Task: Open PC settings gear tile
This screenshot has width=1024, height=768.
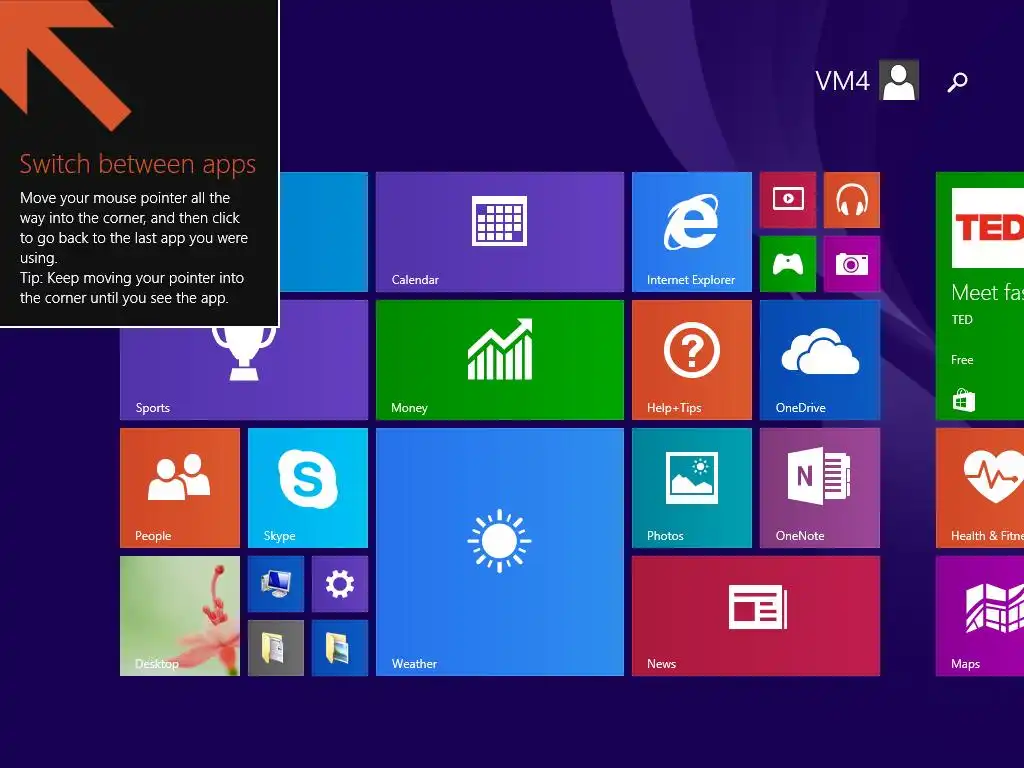Action: click(340, 584)
